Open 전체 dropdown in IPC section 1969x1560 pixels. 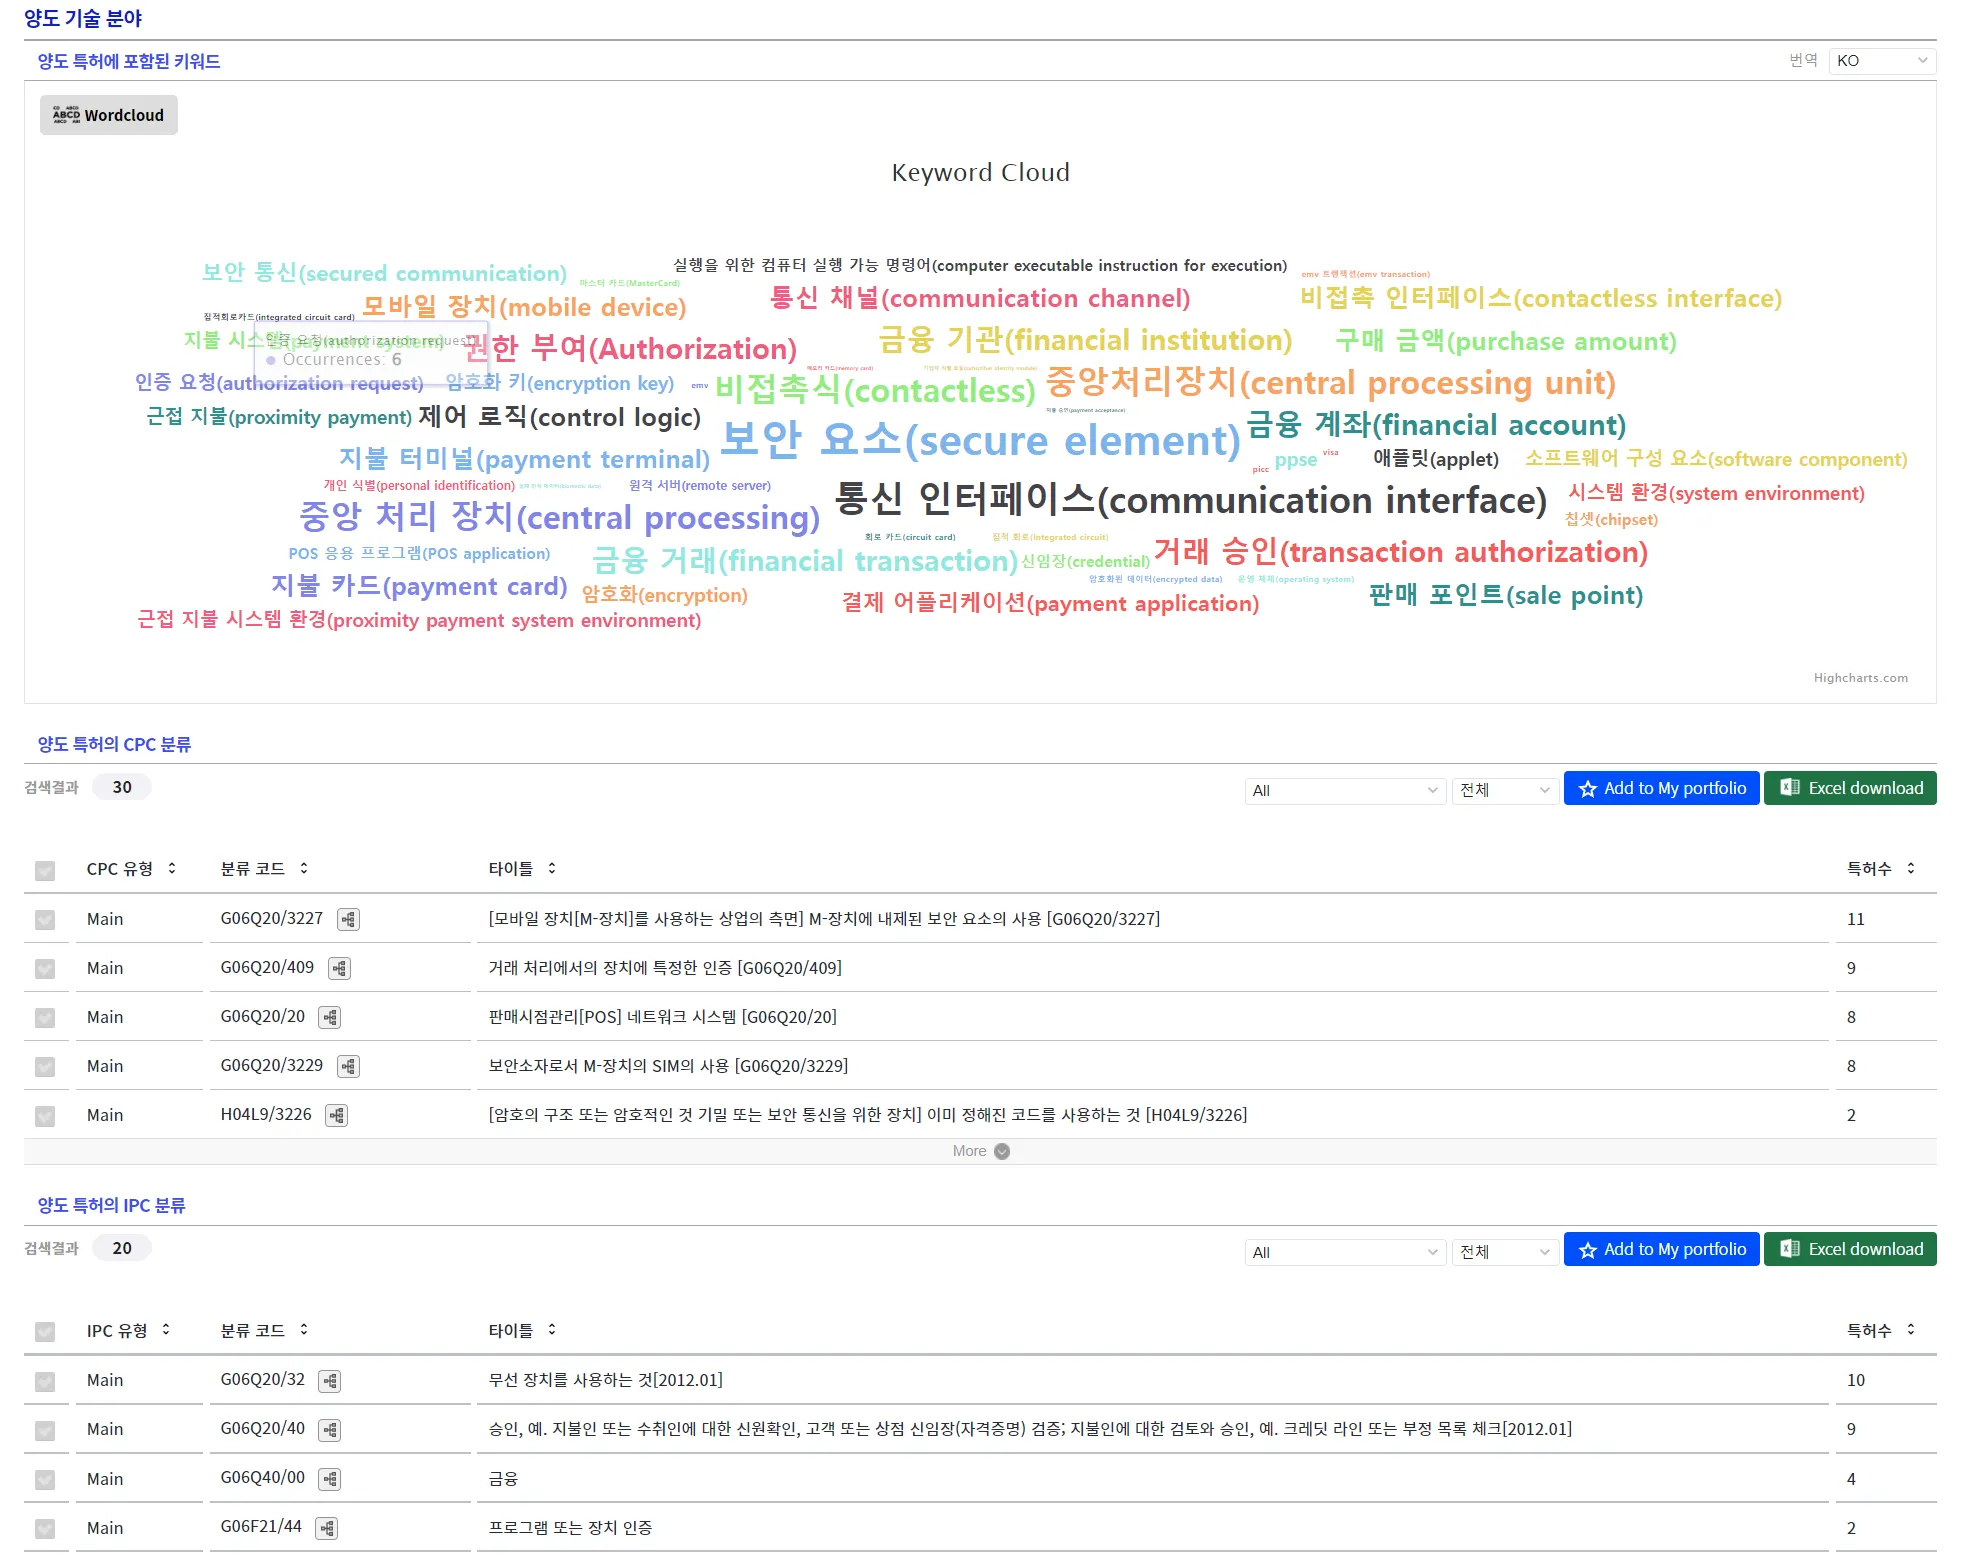[x=1504, y=1252]
